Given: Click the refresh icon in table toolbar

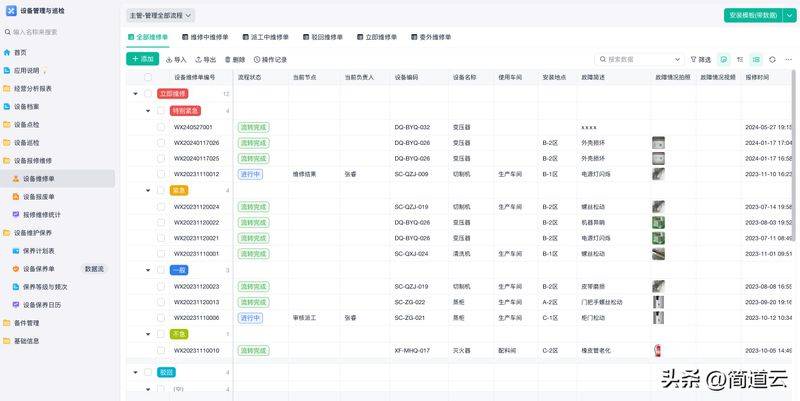Looking at the screenshot, I should click(772, 60).
